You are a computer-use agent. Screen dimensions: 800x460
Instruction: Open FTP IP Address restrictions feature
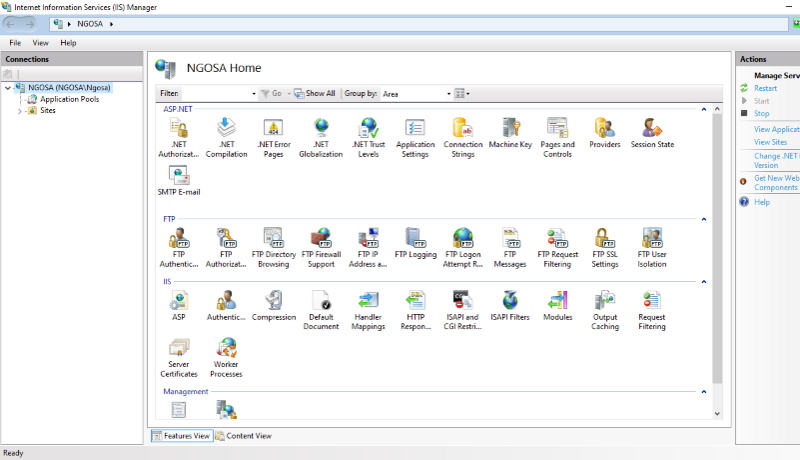pos(368,248)
